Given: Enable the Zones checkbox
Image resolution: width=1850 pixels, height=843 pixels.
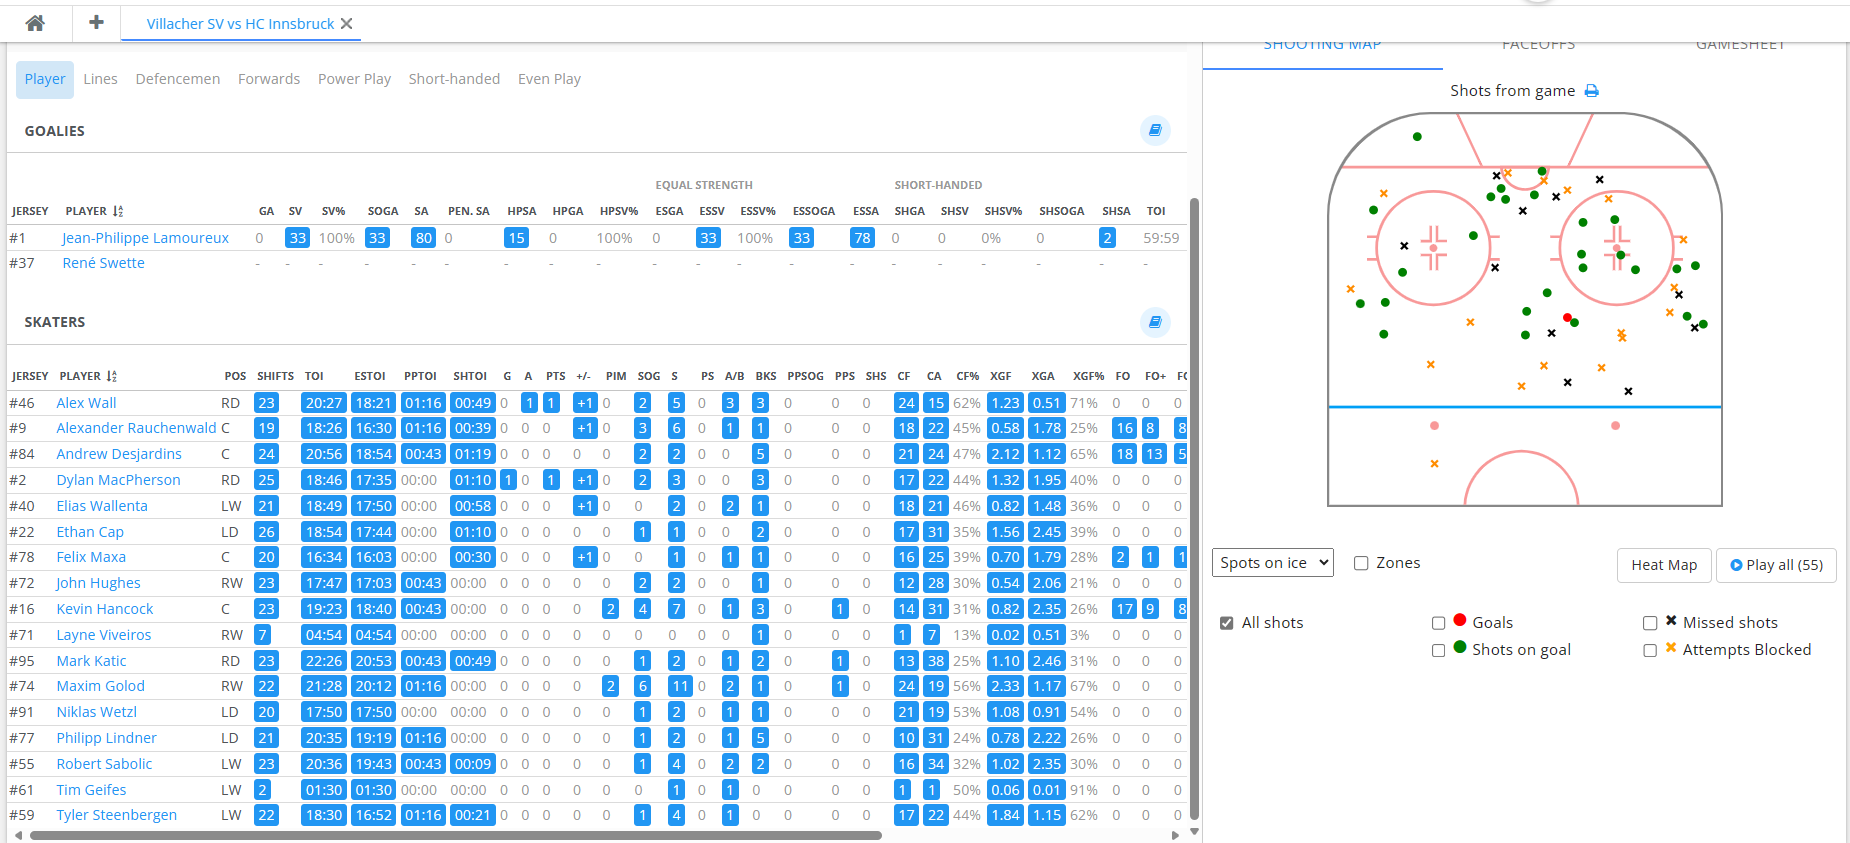Looking at the screenshot, I should pyautogui.click(x=1361, y=563).
